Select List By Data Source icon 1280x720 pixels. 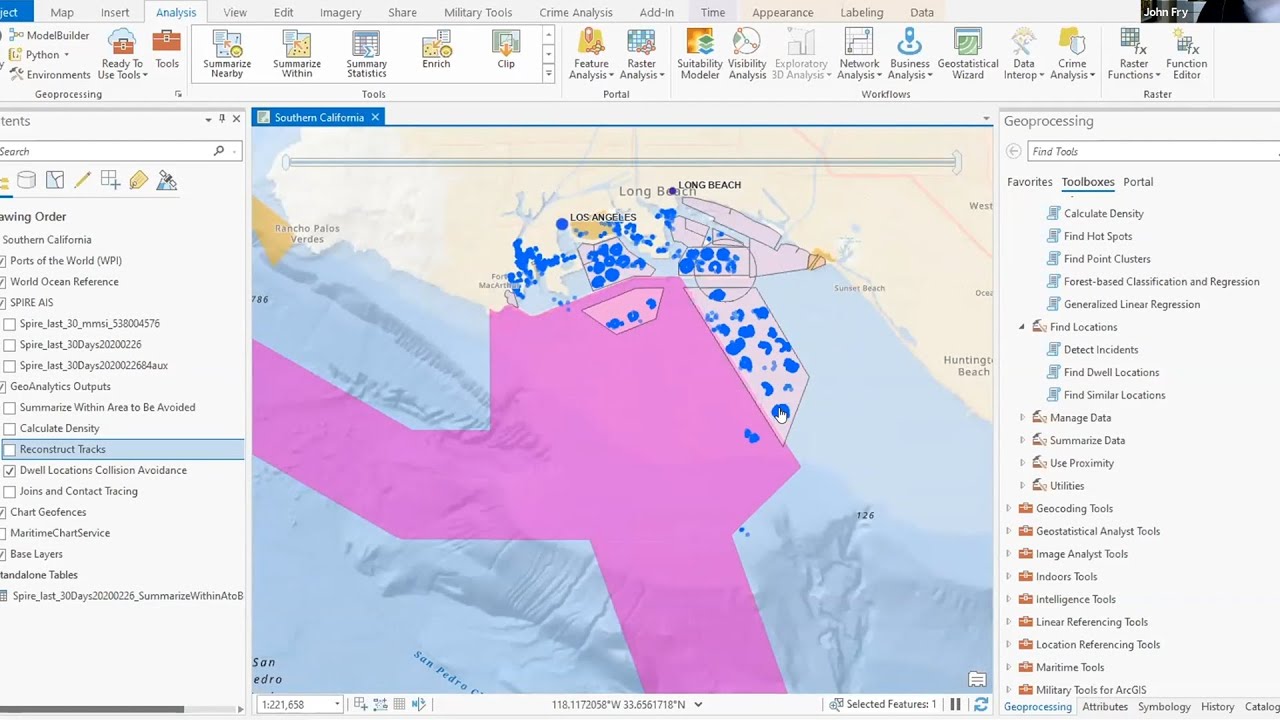tap(27, 180)
